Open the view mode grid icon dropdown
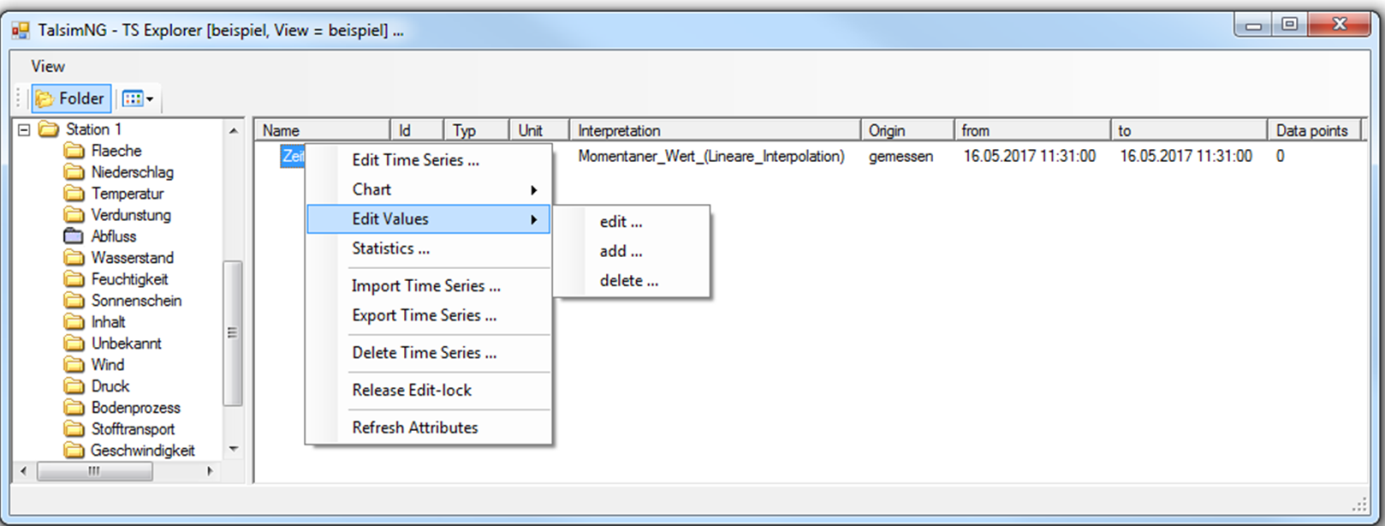 (x=138, y=99)
